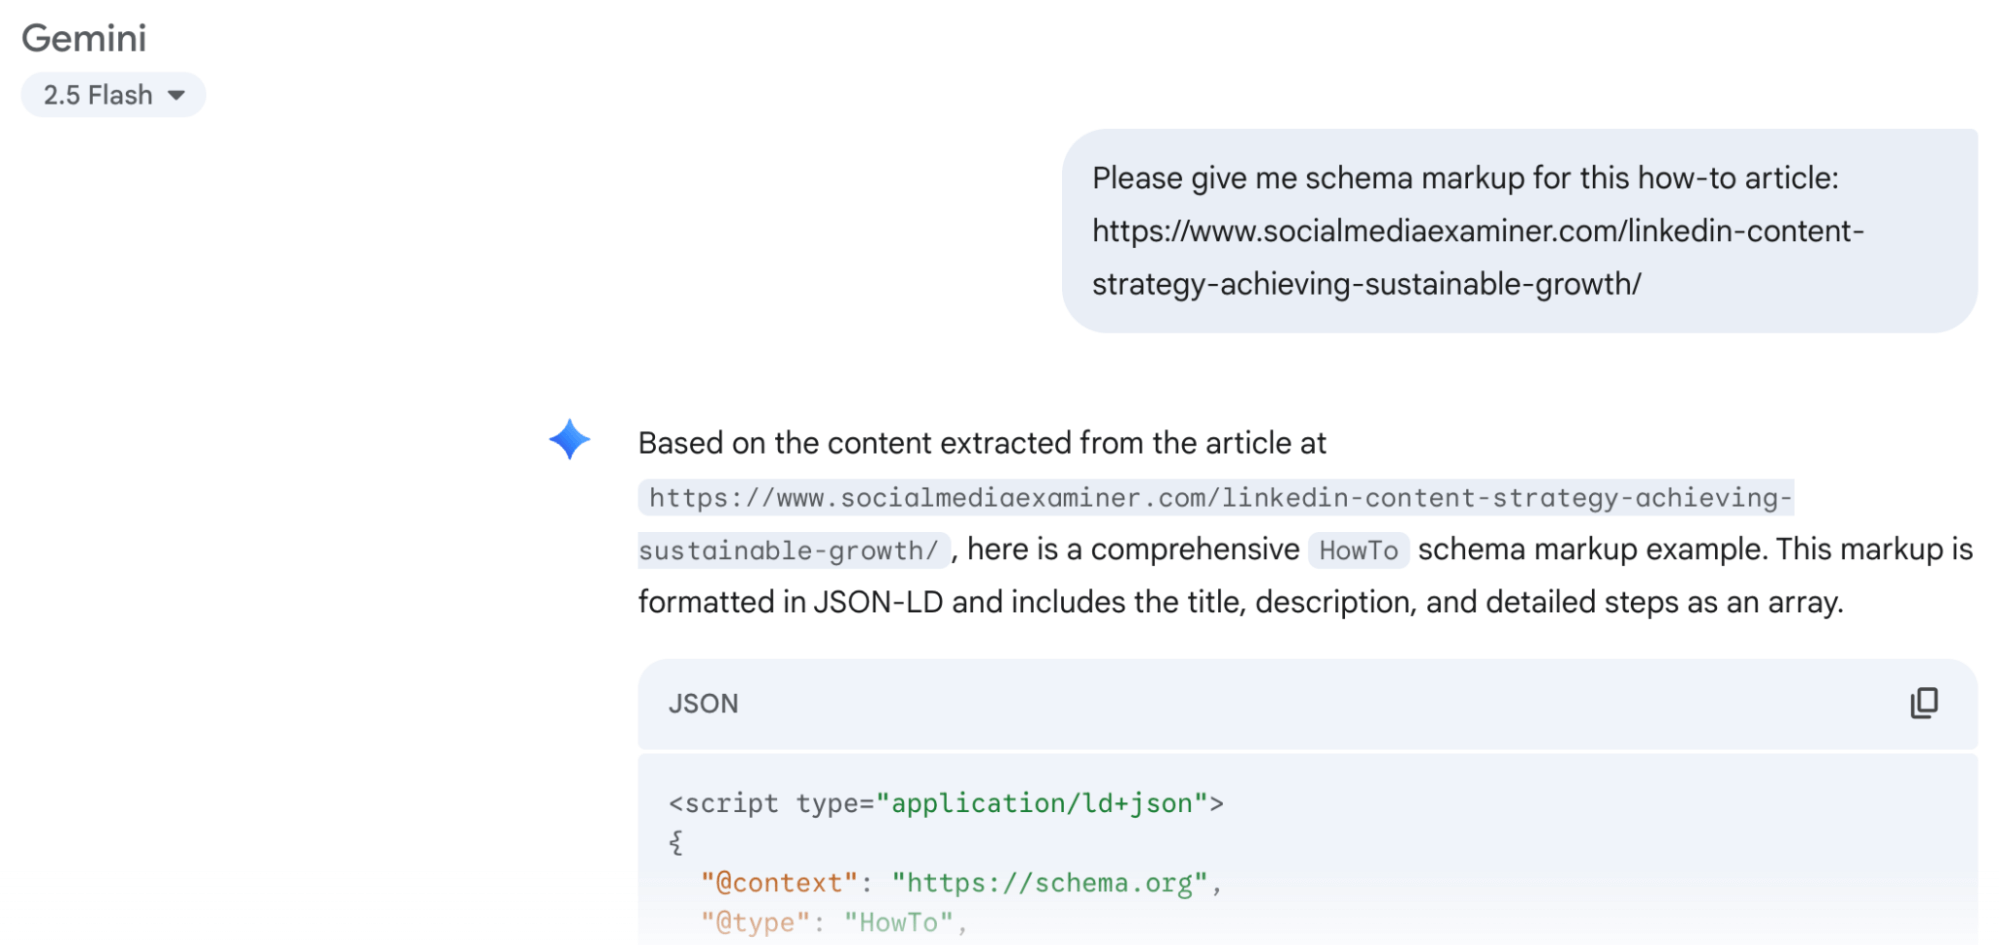Screen dimensions: 1999x945
Task: Click the "@type": "HowTo" line
Action: [x=832, y=921]
